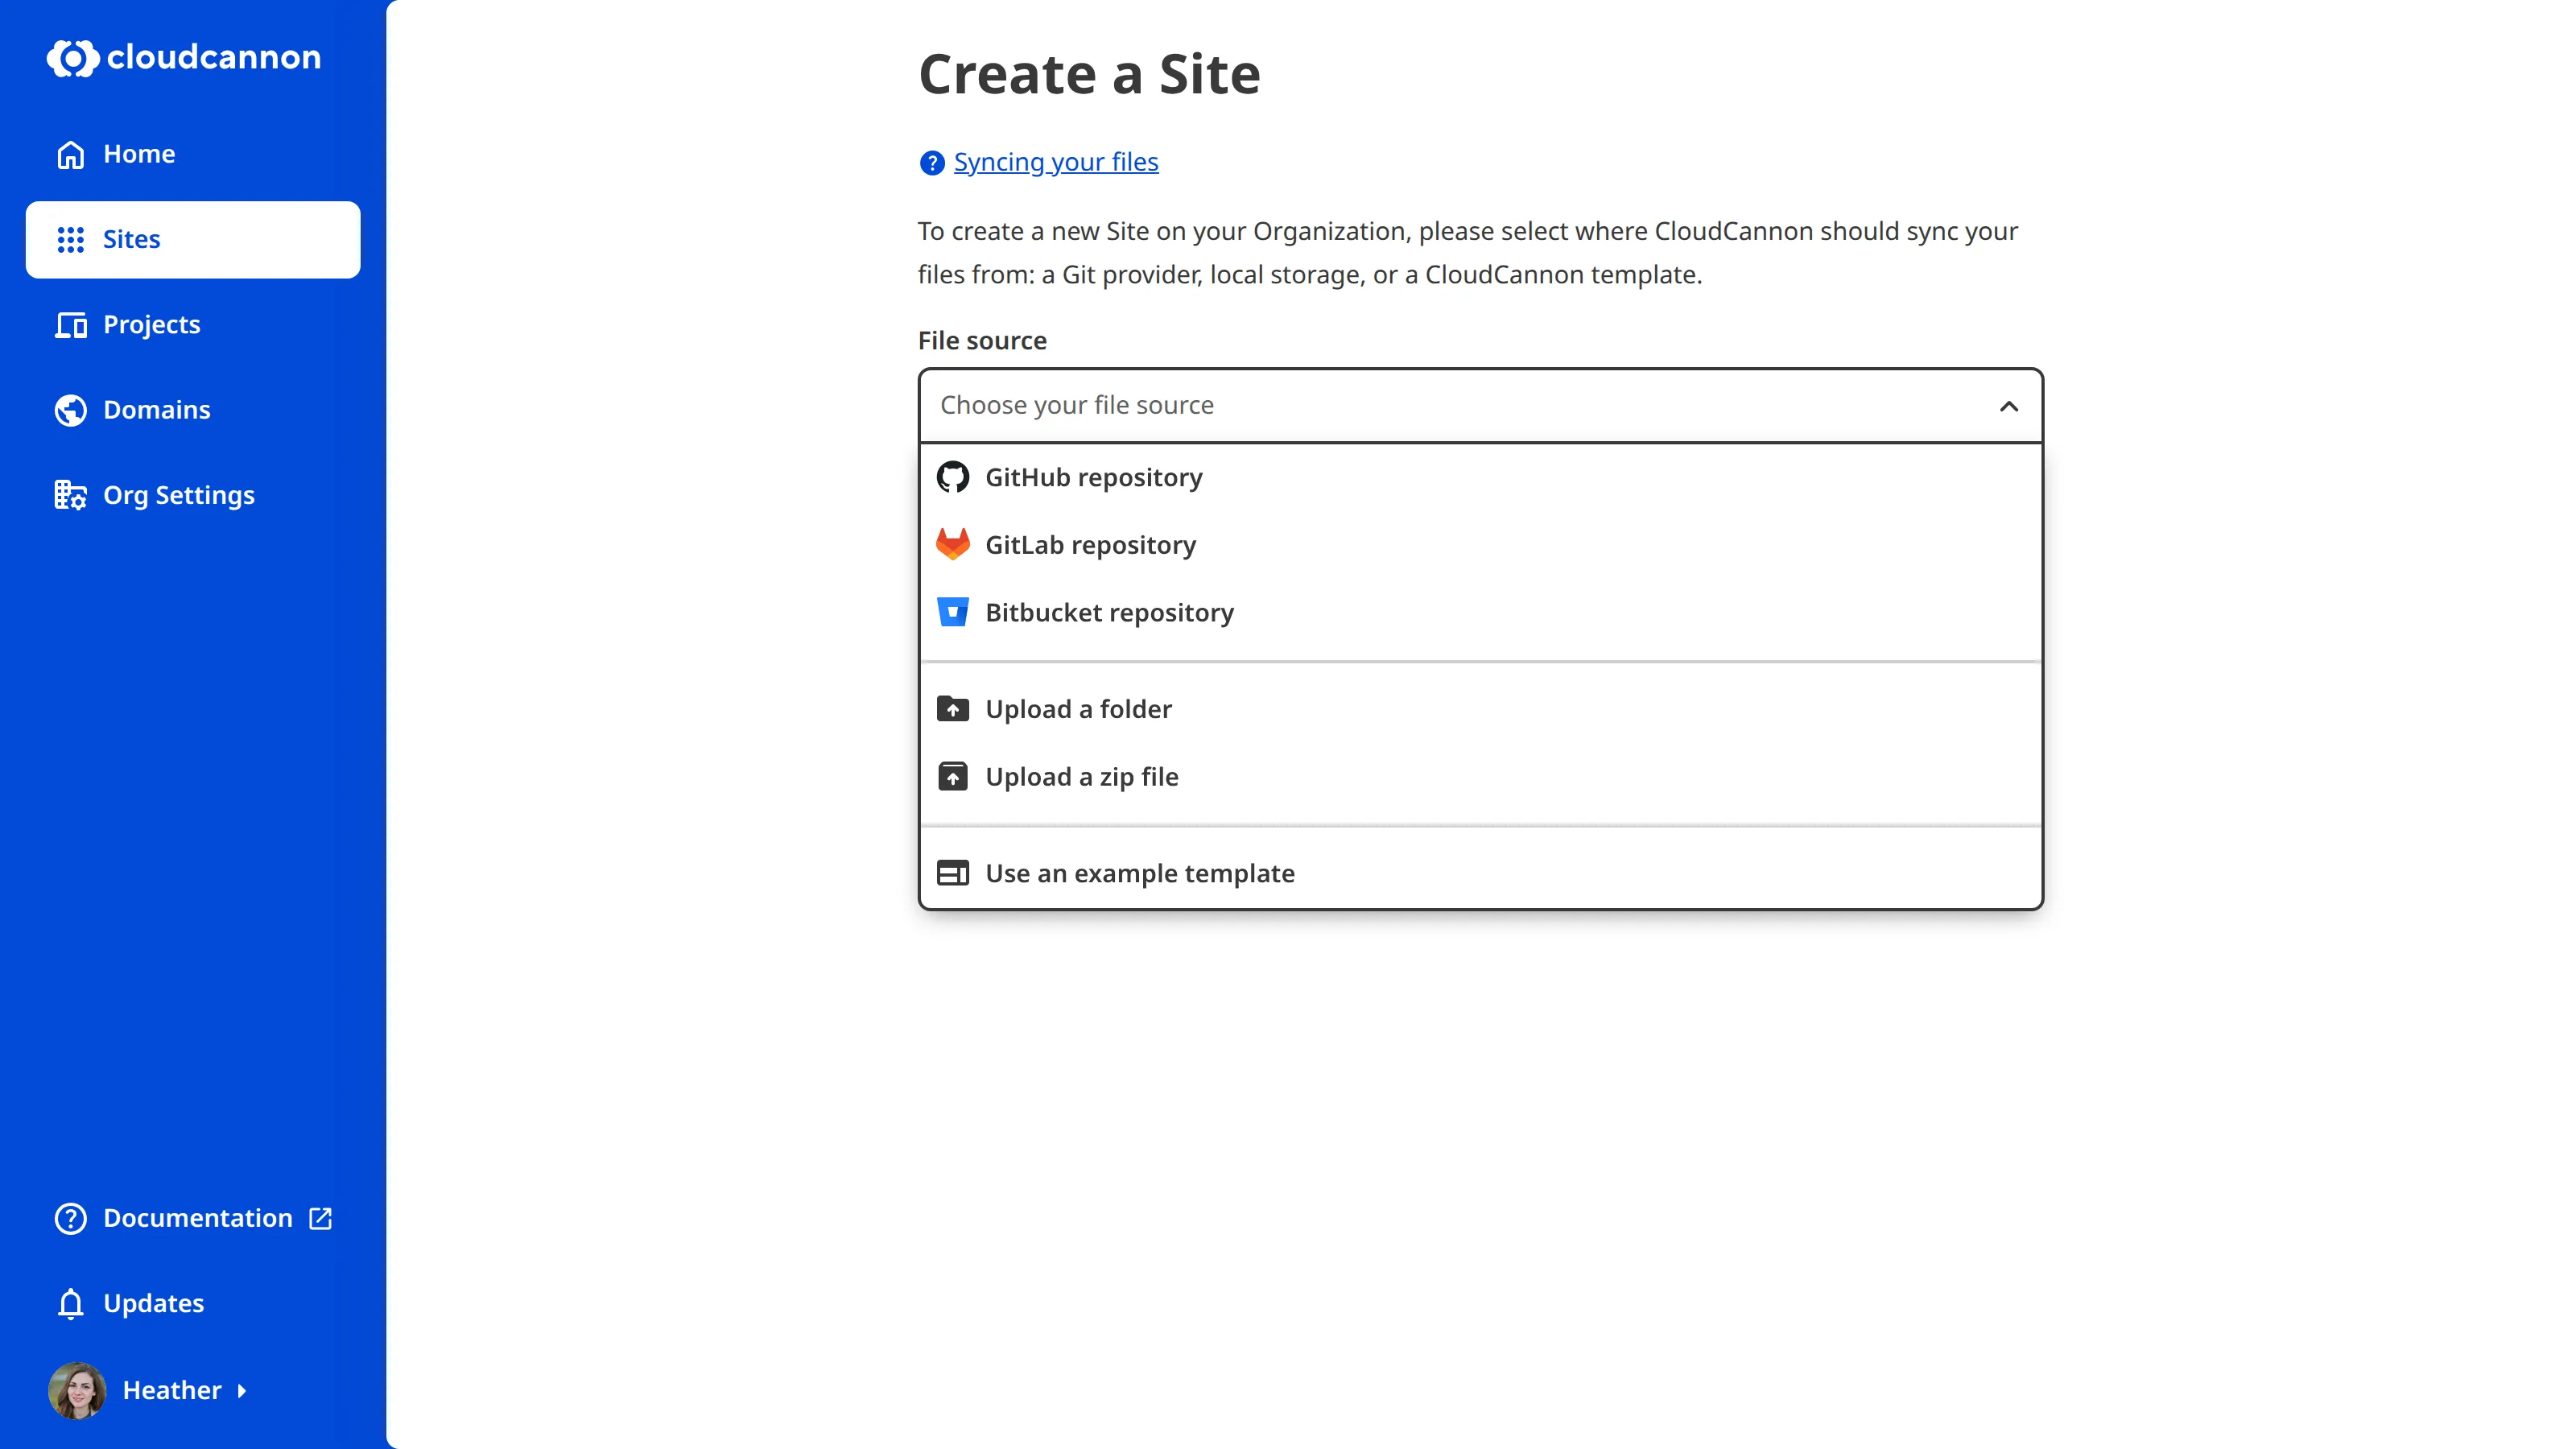Click the Org Settings building icon
Screen dimensions: 2576x1449
70,495
